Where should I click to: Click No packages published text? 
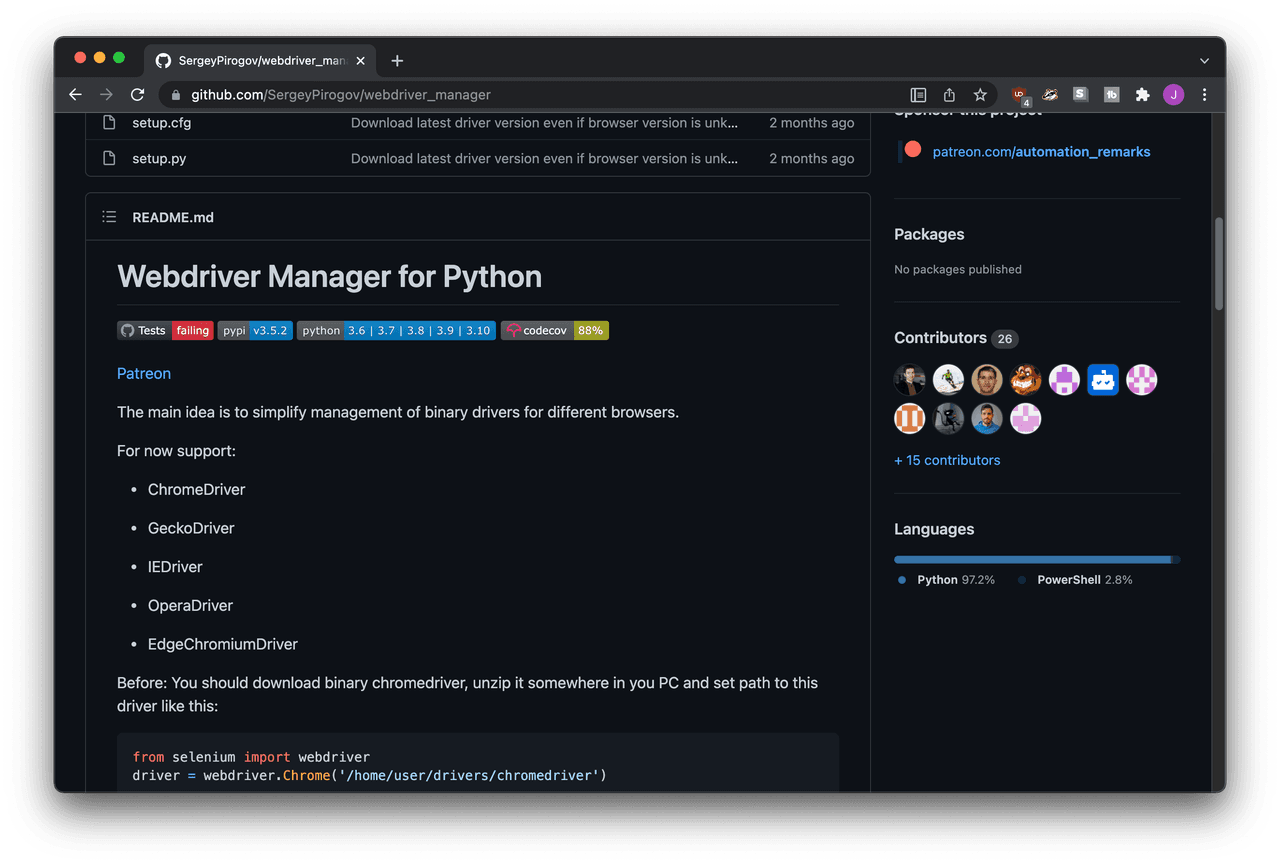(958, 269)
